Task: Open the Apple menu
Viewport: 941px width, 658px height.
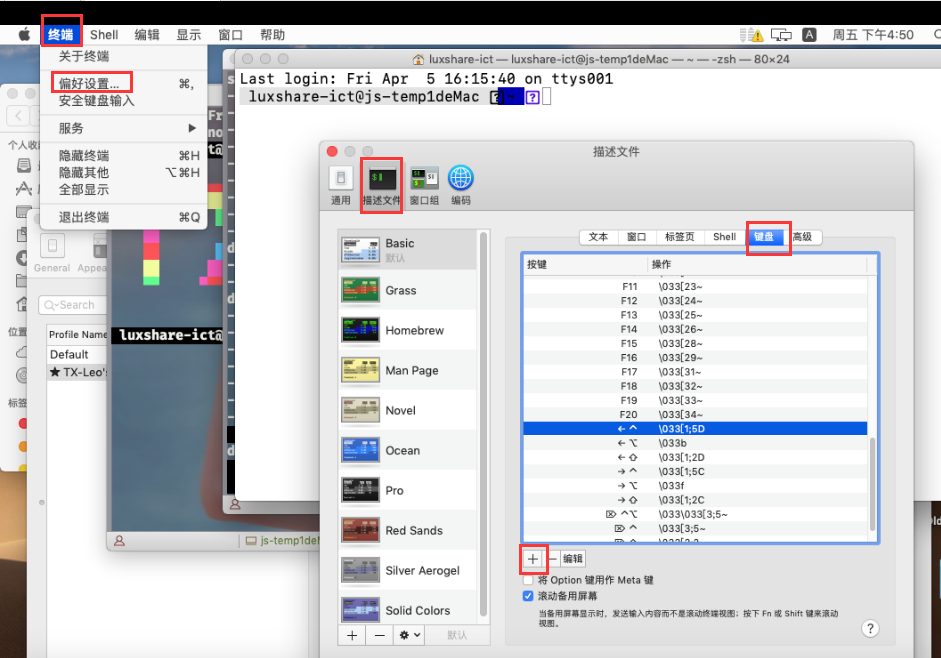Action: (24, 35)
